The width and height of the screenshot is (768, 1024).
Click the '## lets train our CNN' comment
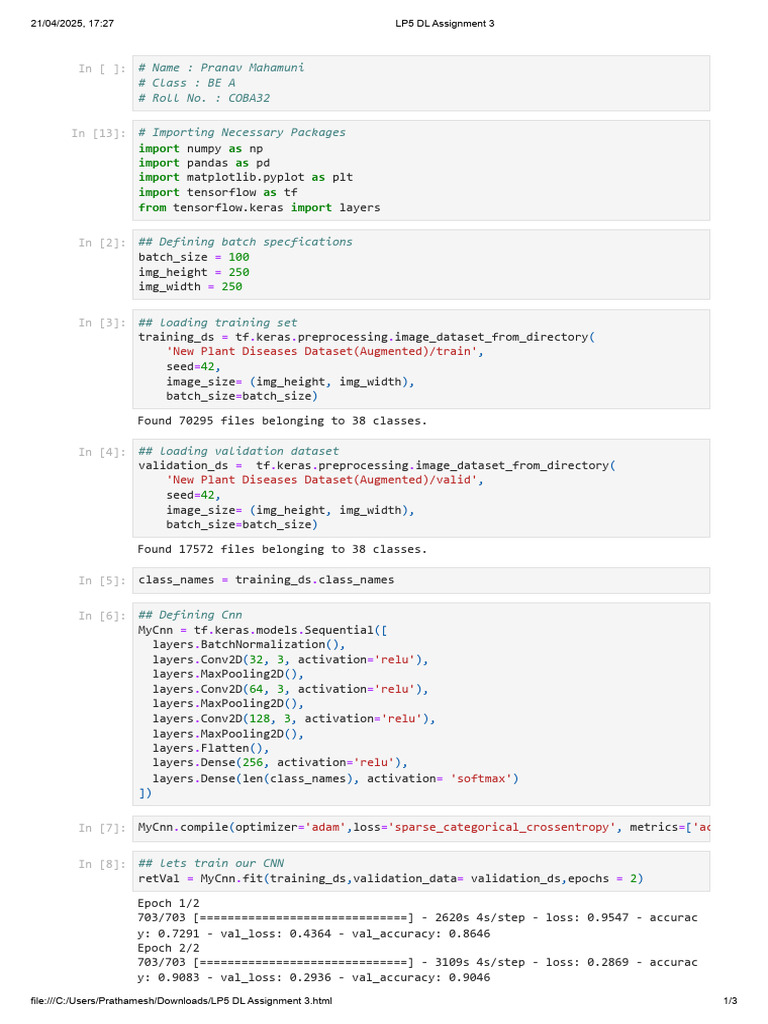[x=211, y=863]
